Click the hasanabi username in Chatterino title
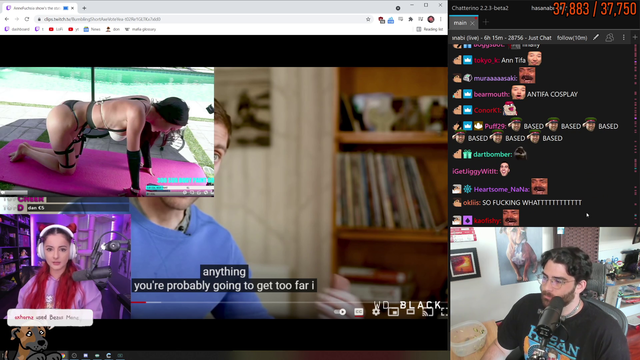This screenshot has height=360, width=640. pos(542,8)
